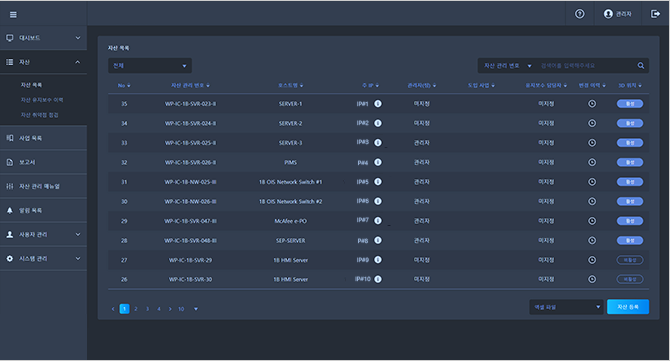The height and width of the screenshot is (361, 670).
Task: Collapse the 자산 sidebar section
Action: click(43, 62)
